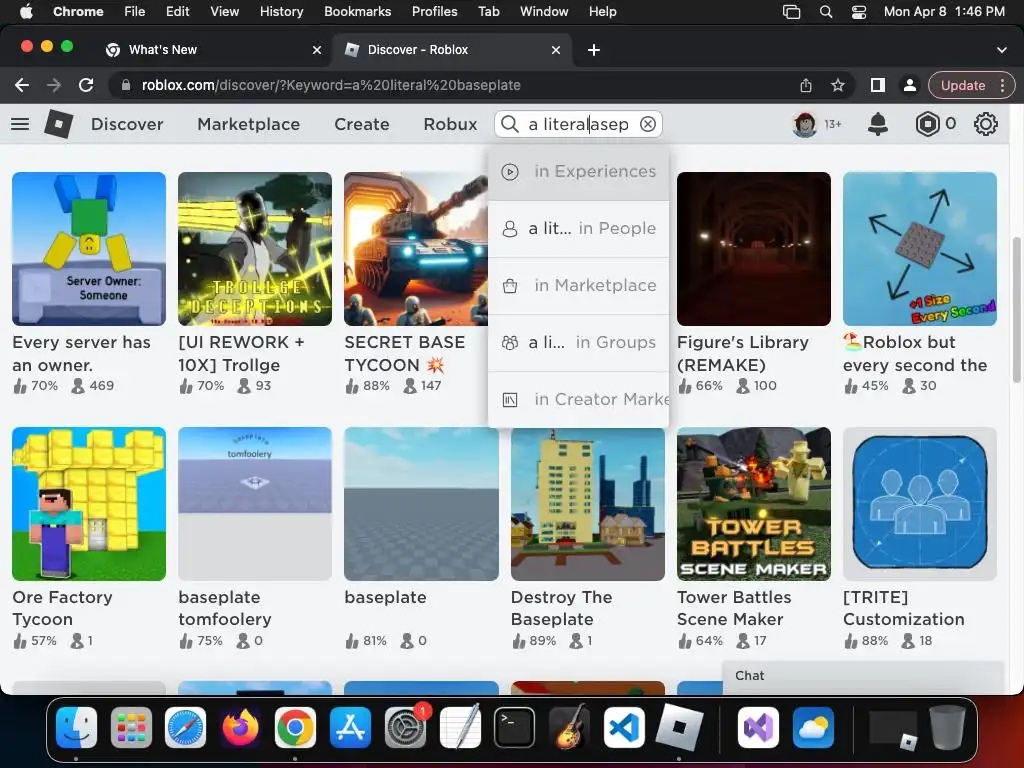Open the Robux nav link
Viewport: 1024px width, 768px height.
click(450, 124)
